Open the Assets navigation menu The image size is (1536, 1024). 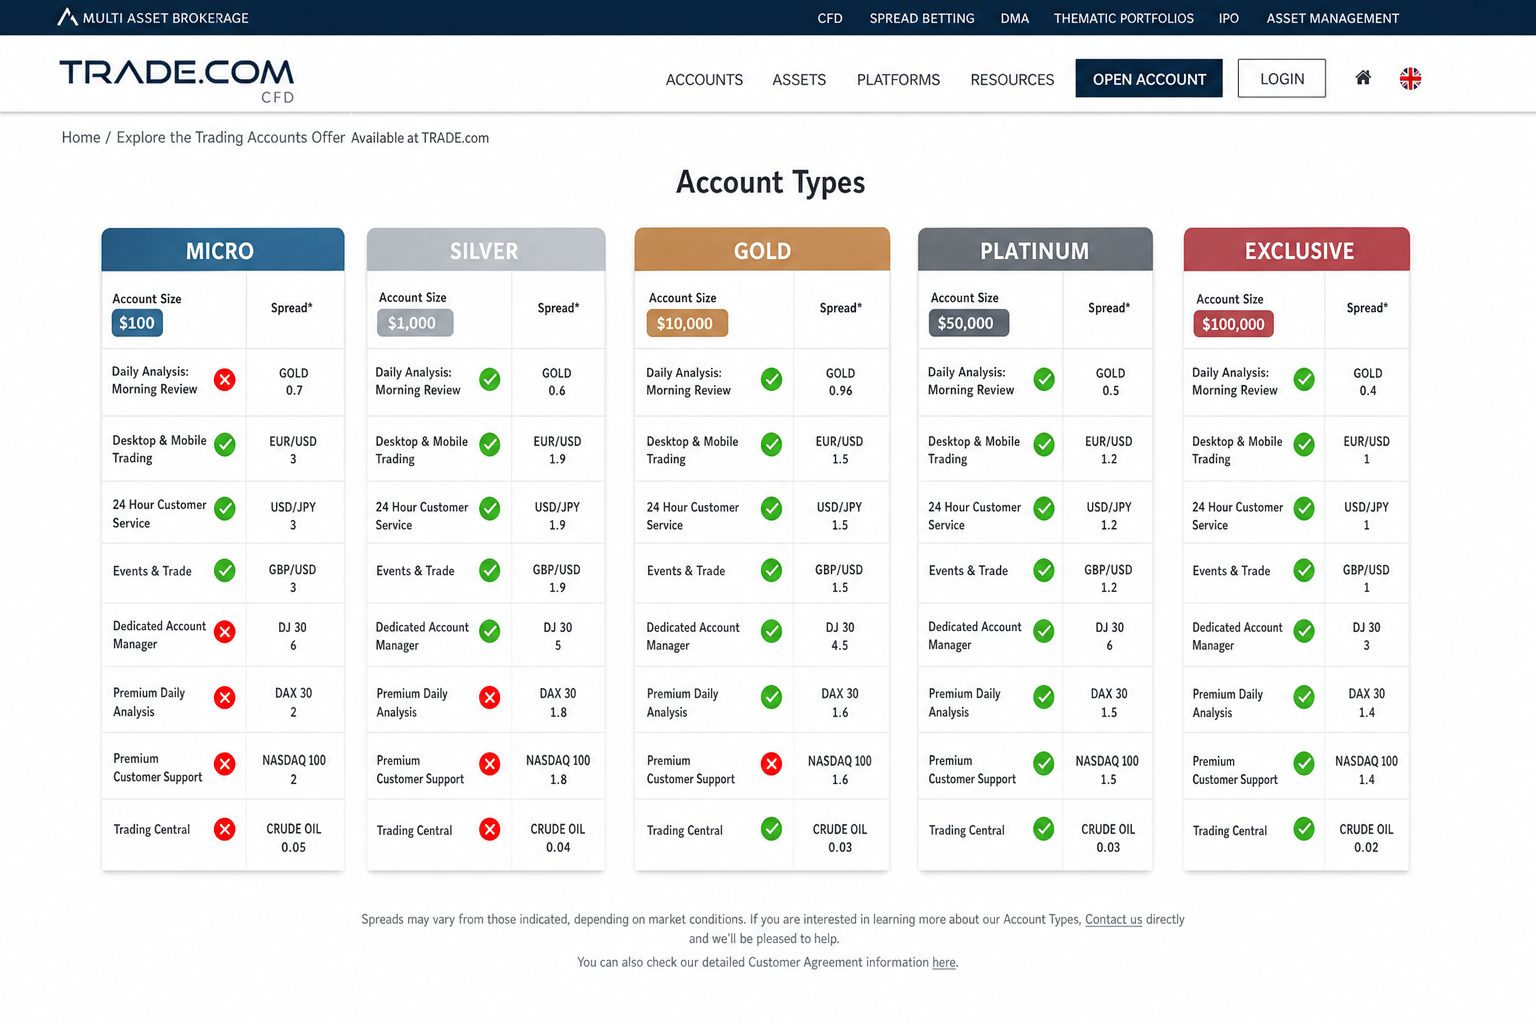pos(799,79)
